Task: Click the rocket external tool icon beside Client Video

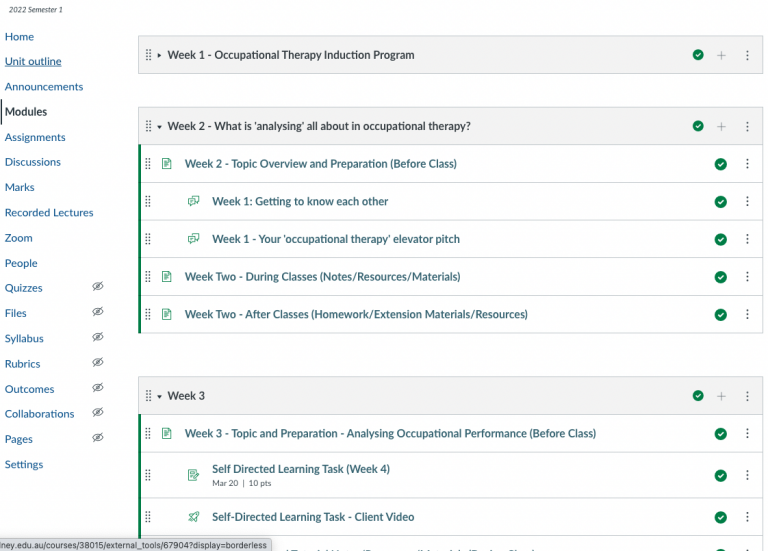Action: pyautogui.click(x=194, y=517)
